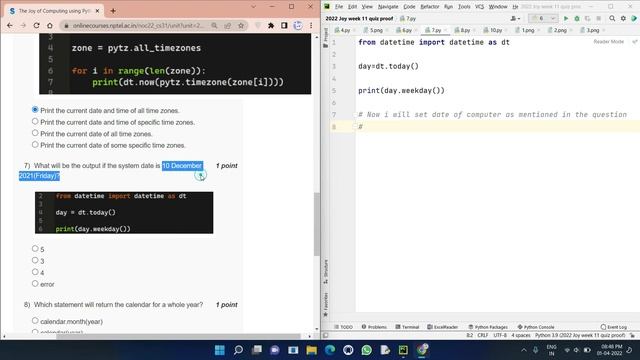Open Windows taskbar search
The image size is (640, 360).
point(238,350)
